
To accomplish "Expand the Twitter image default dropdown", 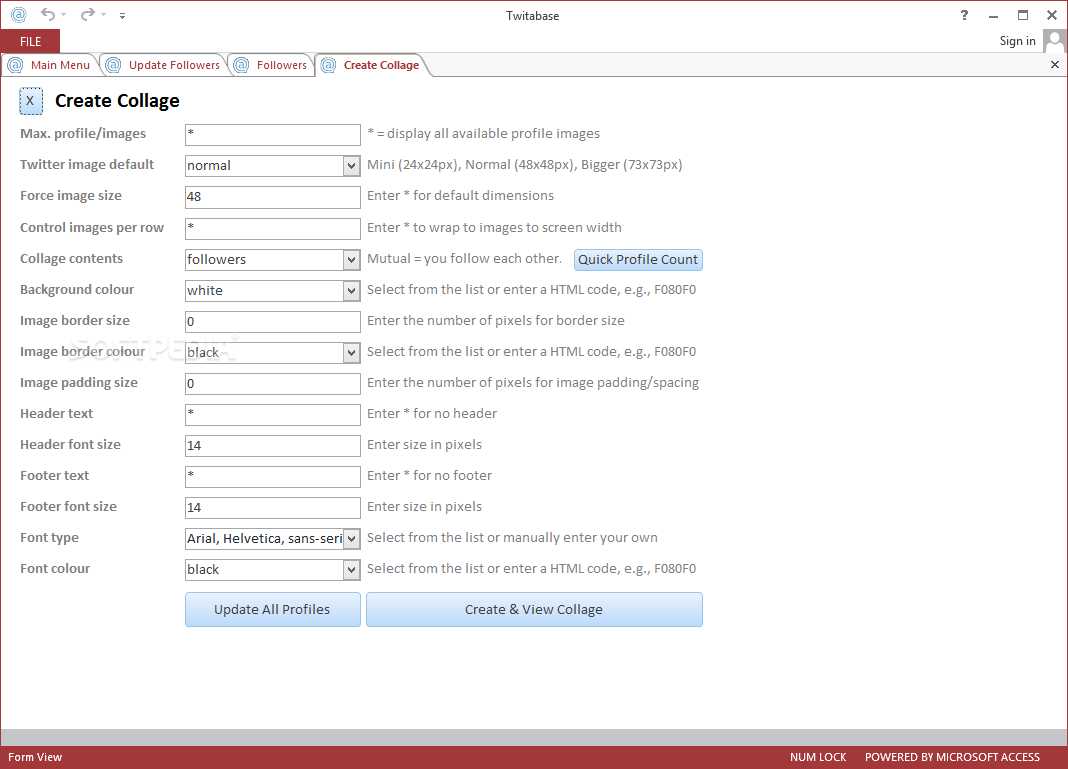I will pos(351,166).
